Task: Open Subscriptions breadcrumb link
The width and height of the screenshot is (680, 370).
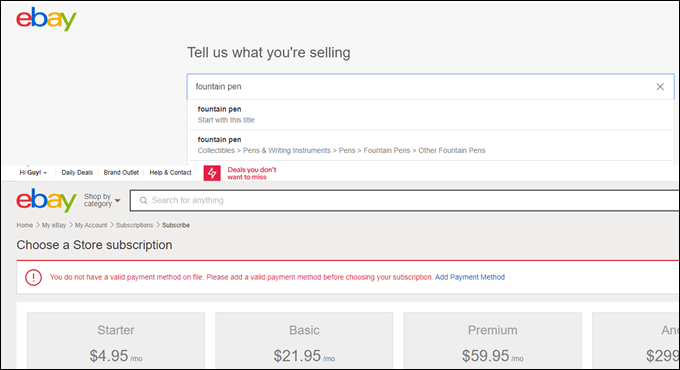Action: click(x=134, y=225)
